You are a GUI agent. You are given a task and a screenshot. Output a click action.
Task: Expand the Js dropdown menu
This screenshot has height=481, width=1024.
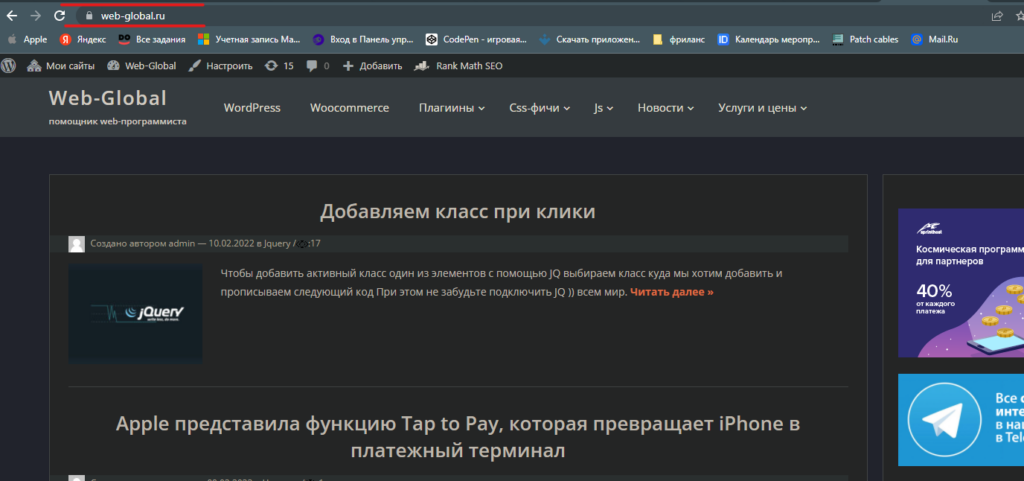click(603, 108)
